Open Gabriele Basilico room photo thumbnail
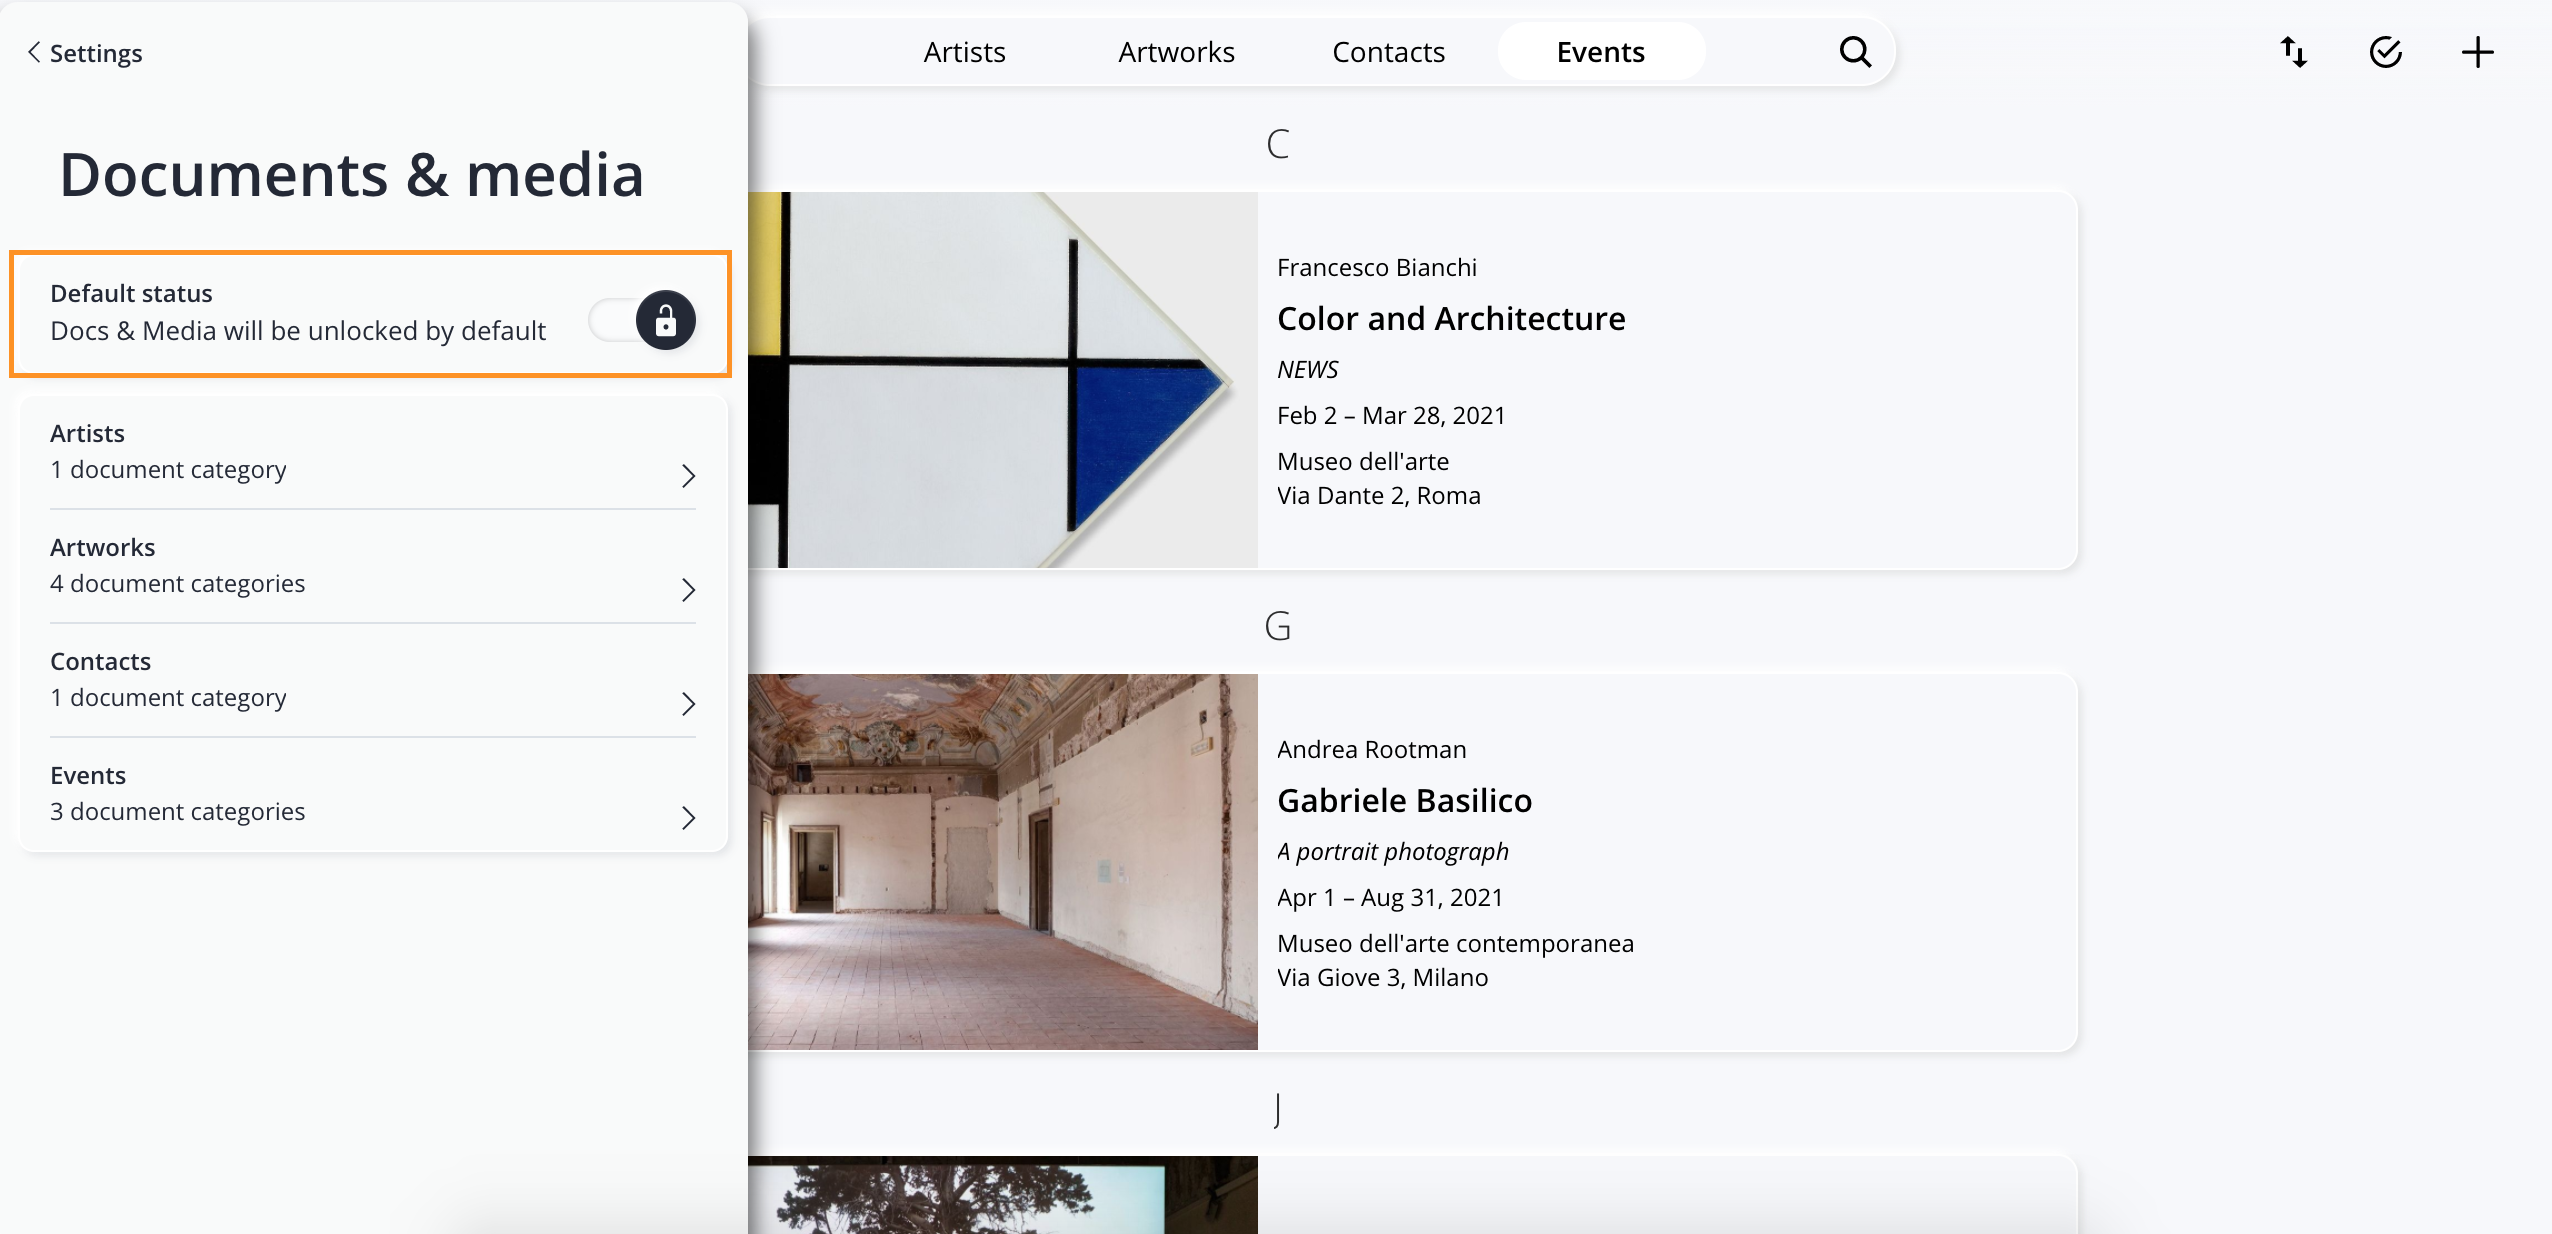 pyautogui.click(x=1003, y=862)
